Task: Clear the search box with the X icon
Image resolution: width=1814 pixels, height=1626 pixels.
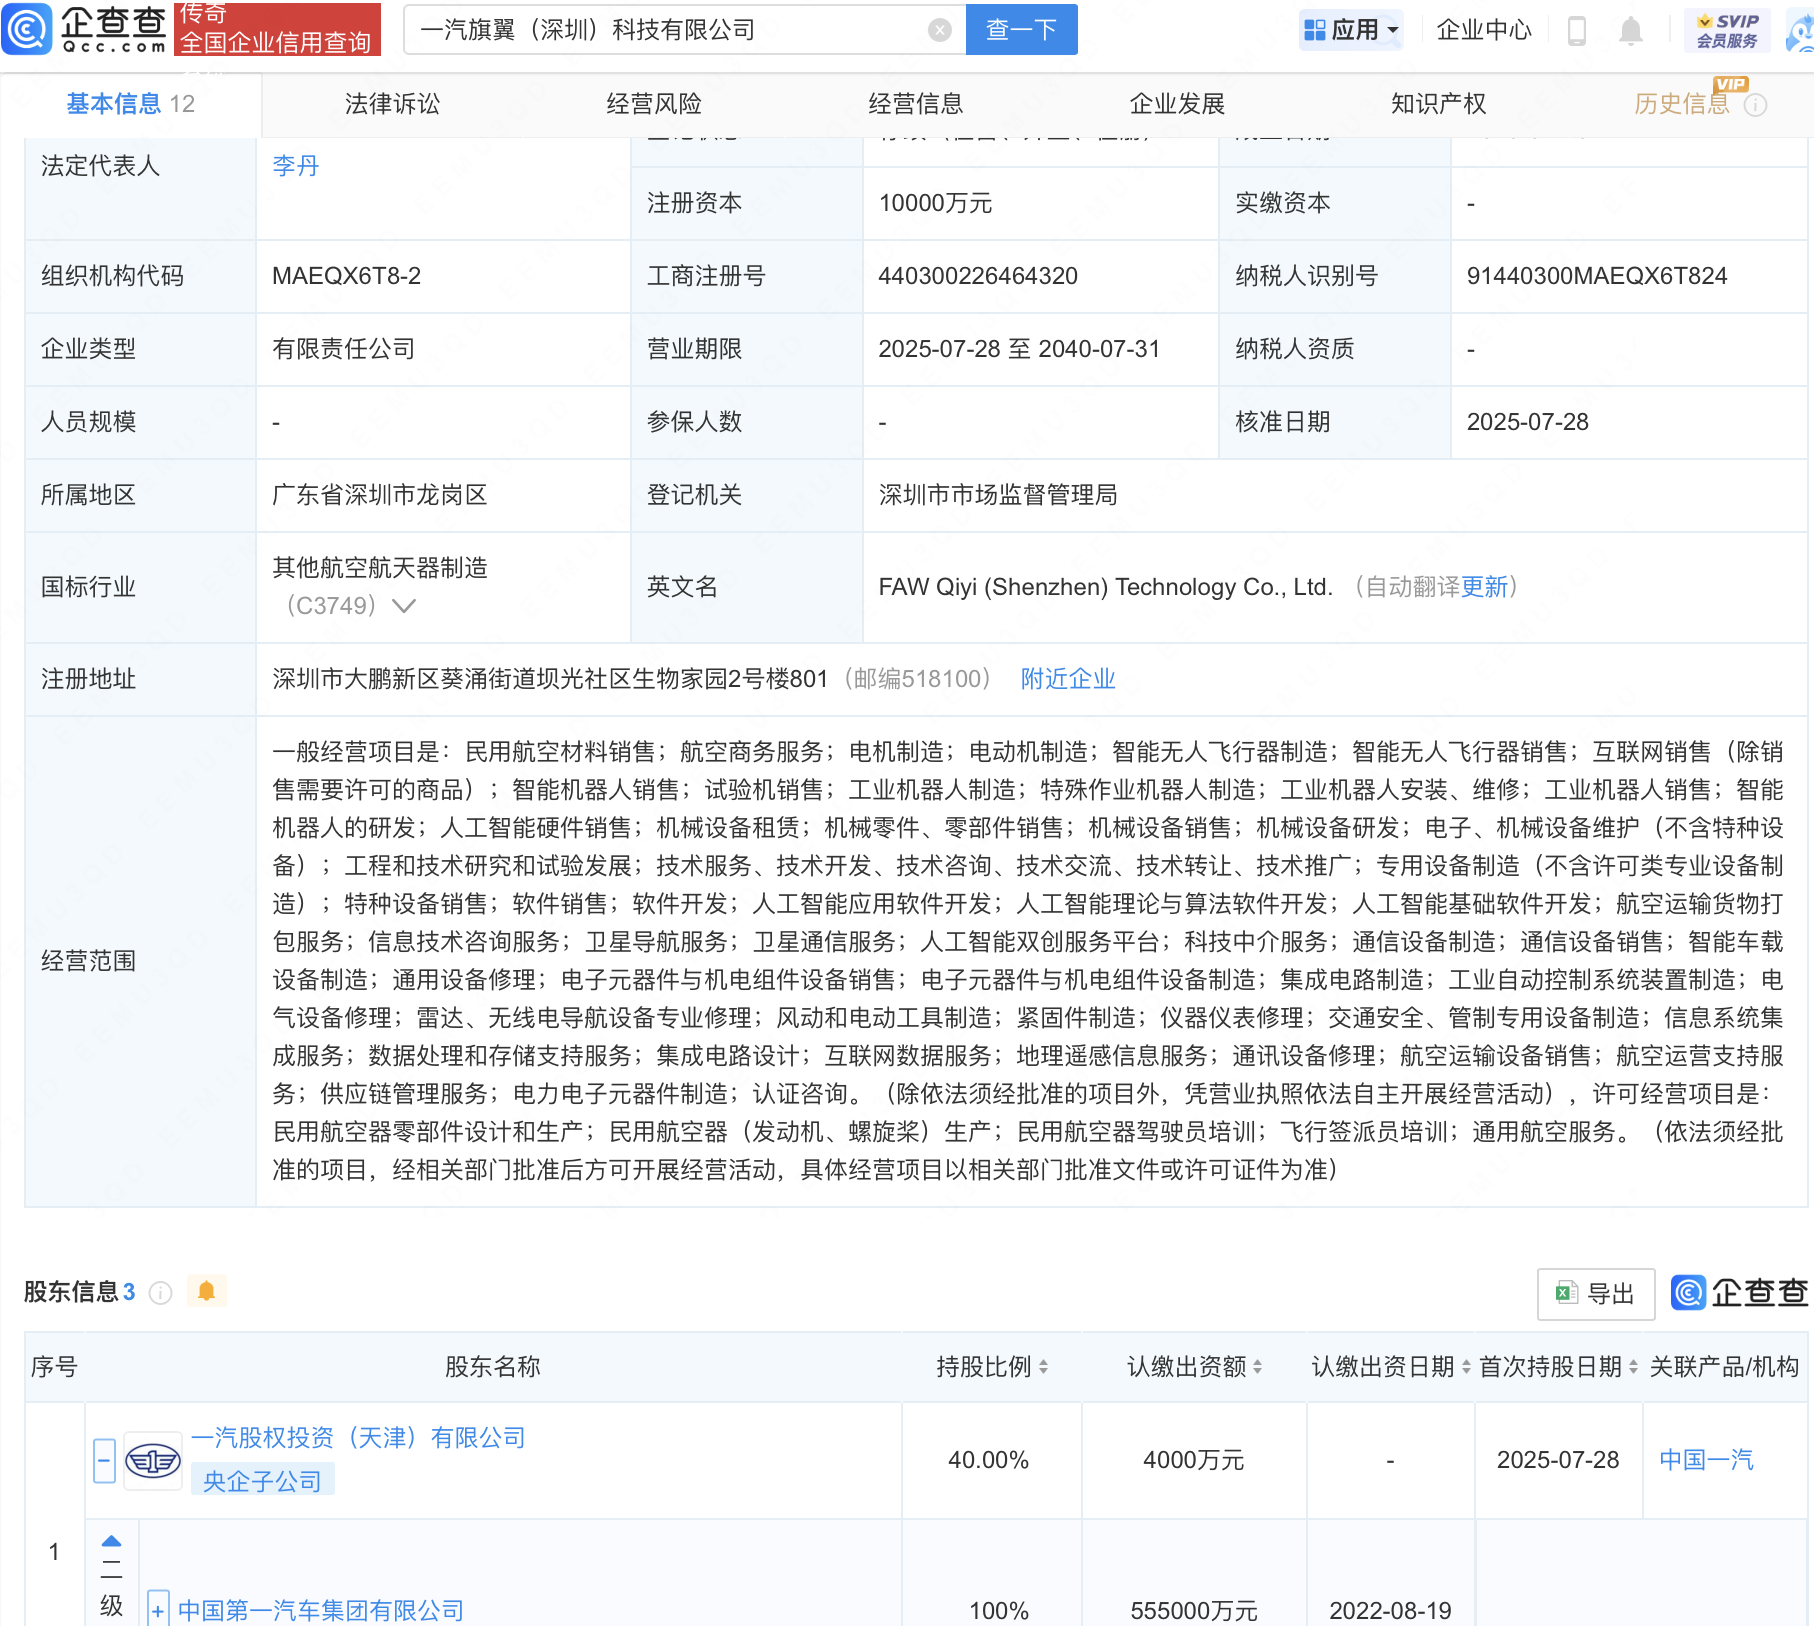Action: (x=939, y=30)
